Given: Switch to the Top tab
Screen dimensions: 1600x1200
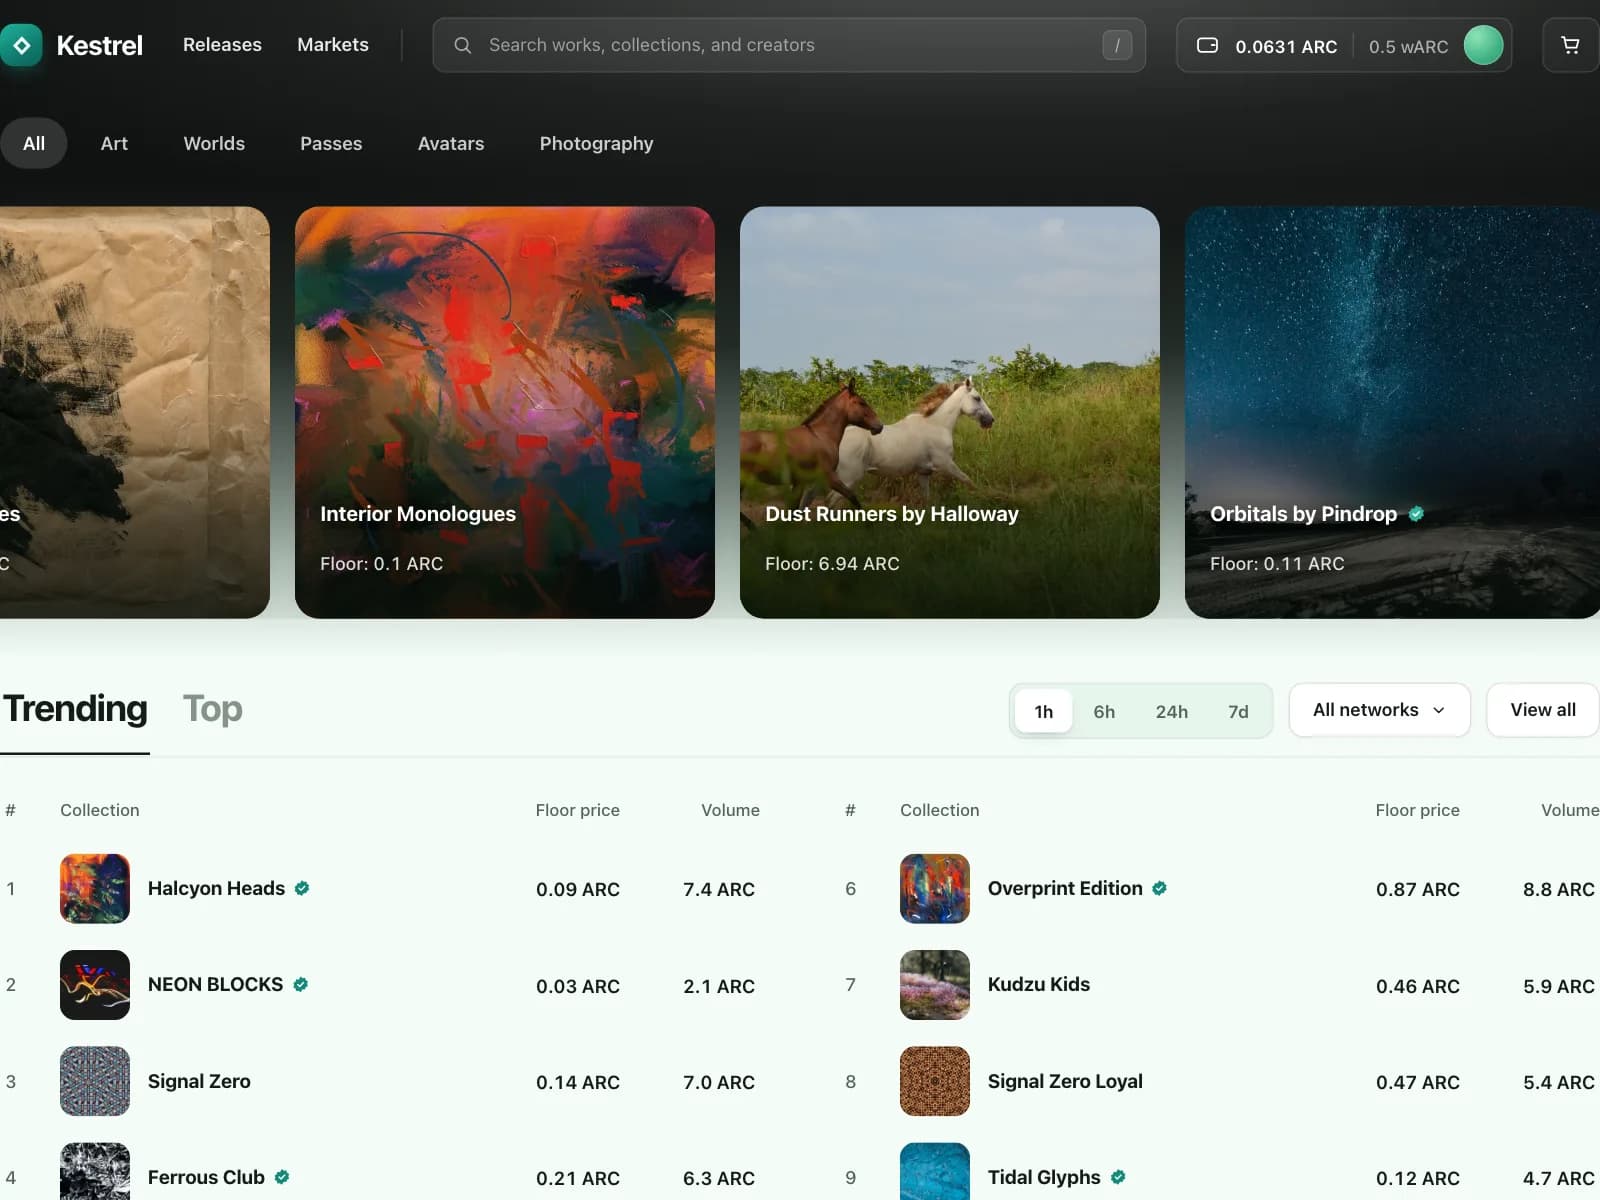Looking at the screenshot, I should click(x=212, y=709).
